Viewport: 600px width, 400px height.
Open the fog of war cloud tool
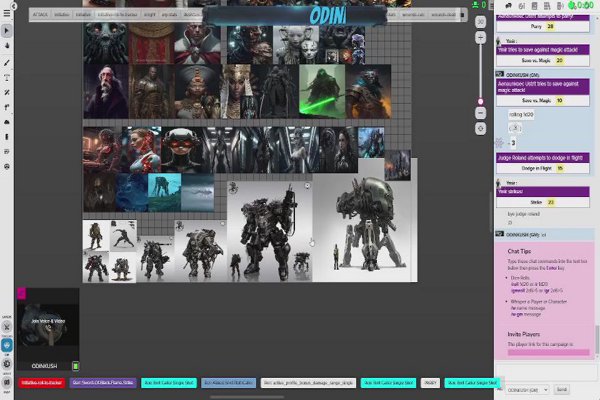pyautogui.click(x=7, y=122)
